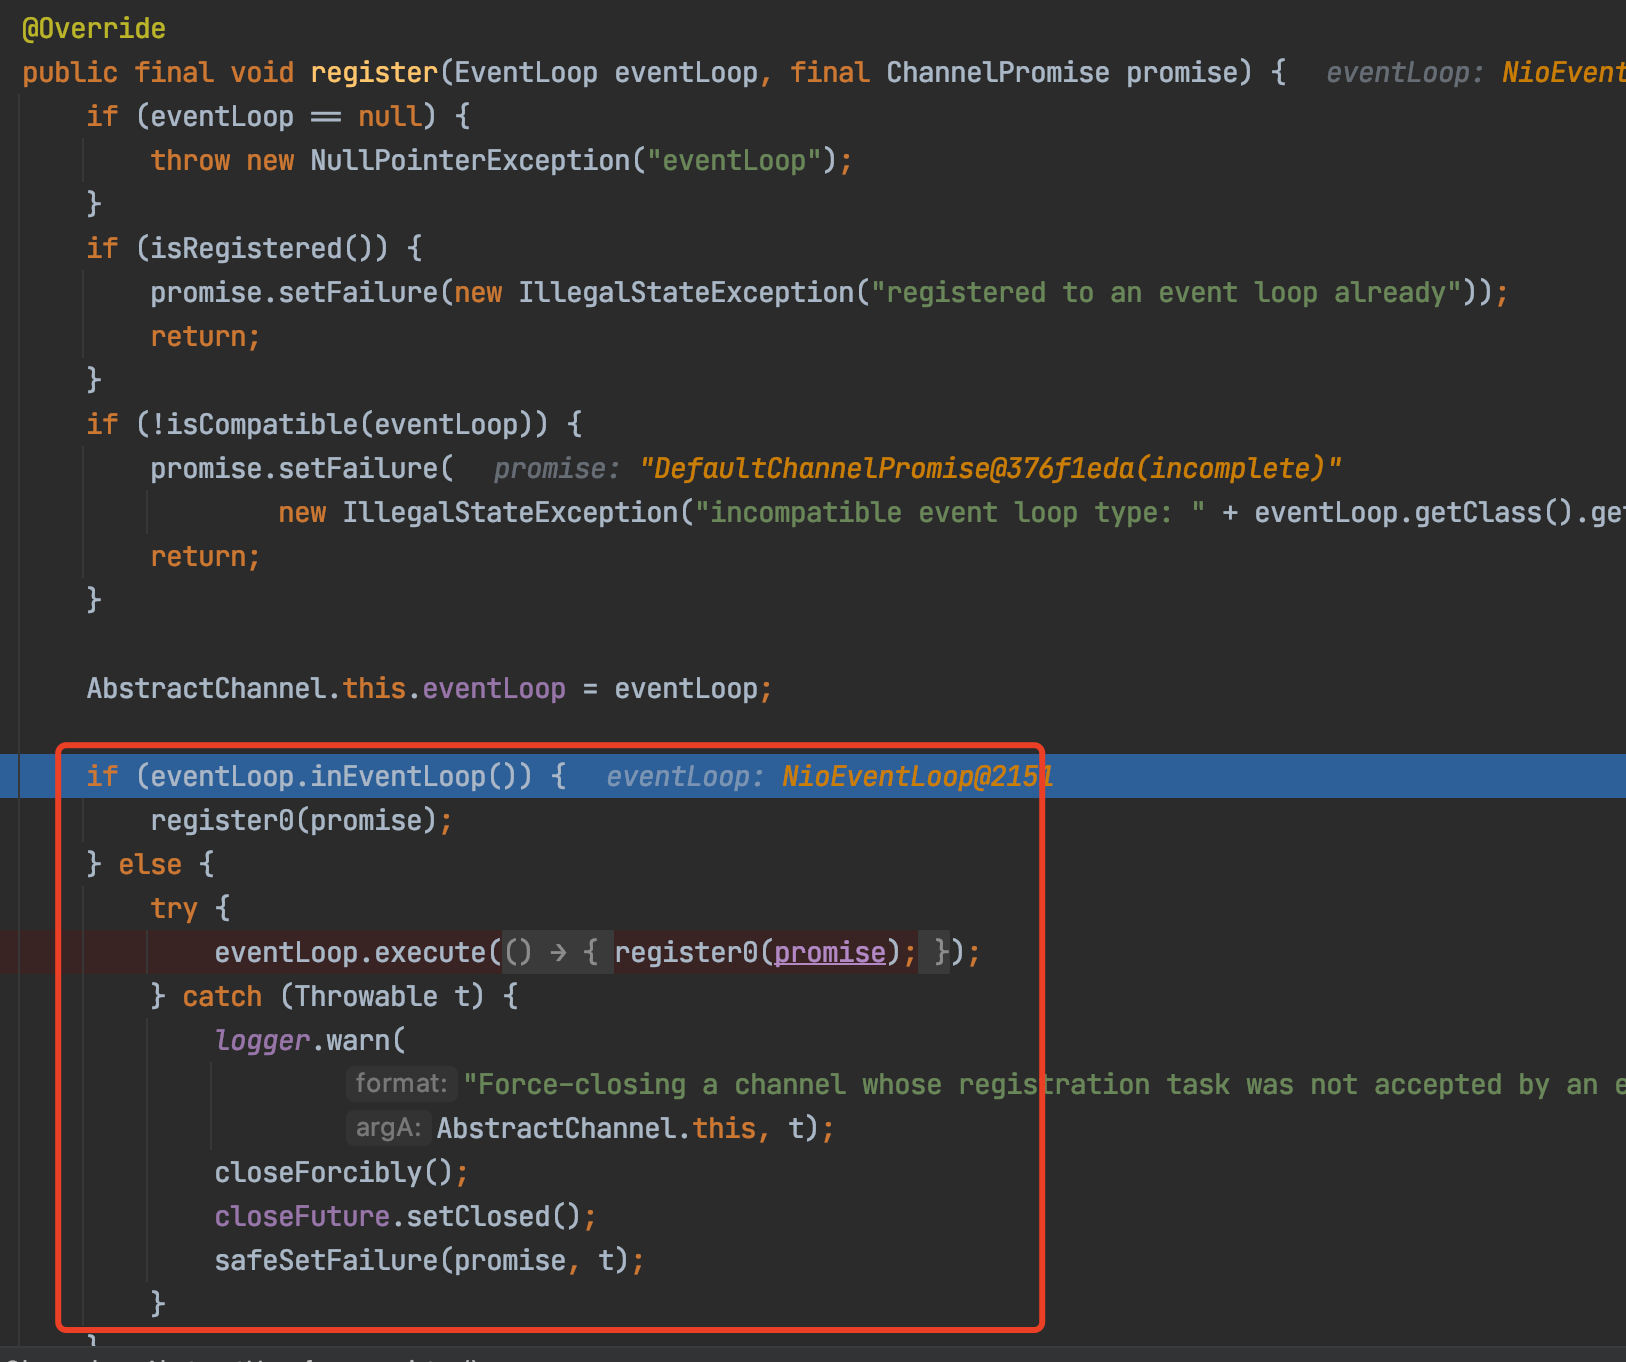The width and height of the screenshot is (1626, 1362).
Task: Click the warn method call
Action: [x=358, y=1040]
